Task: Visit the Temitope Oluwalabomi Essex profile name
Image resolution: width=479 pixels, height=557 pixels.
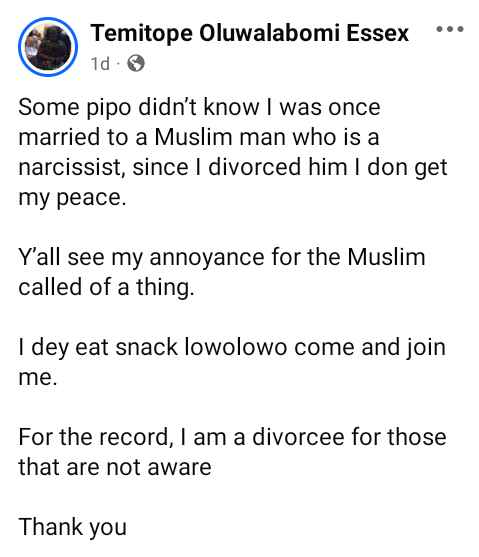Action: (x=249, y=33)
